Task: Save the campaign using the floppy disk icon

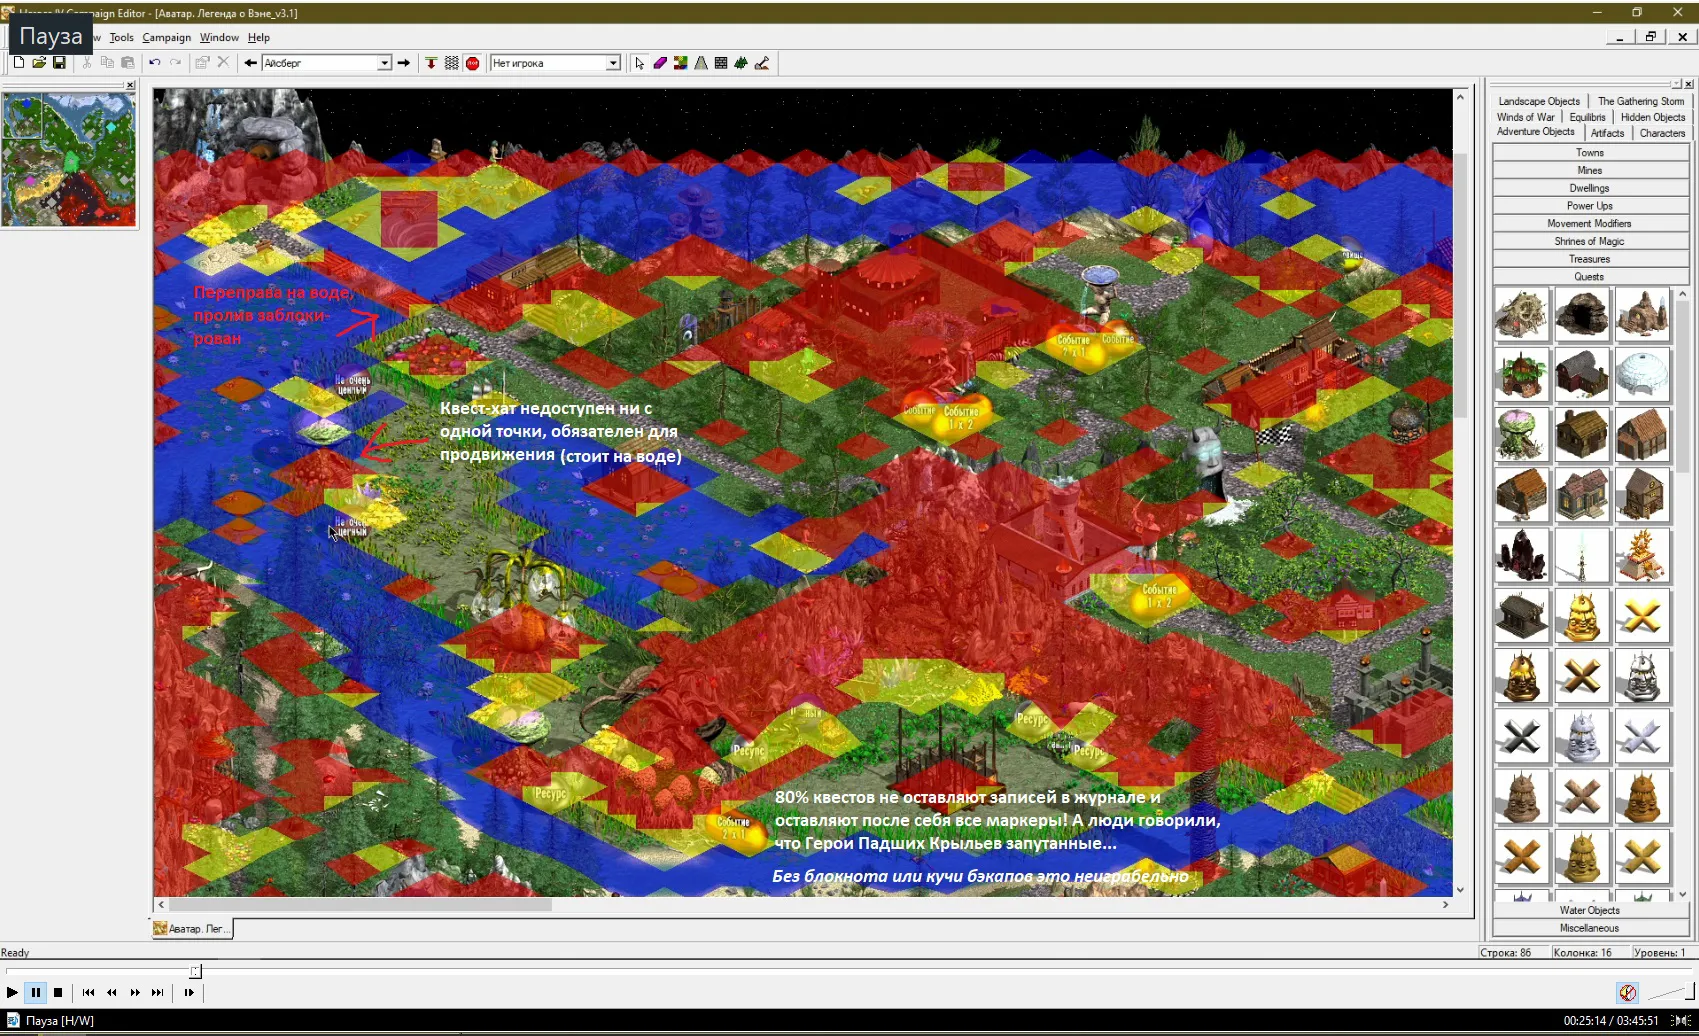Action: point(59,63)
